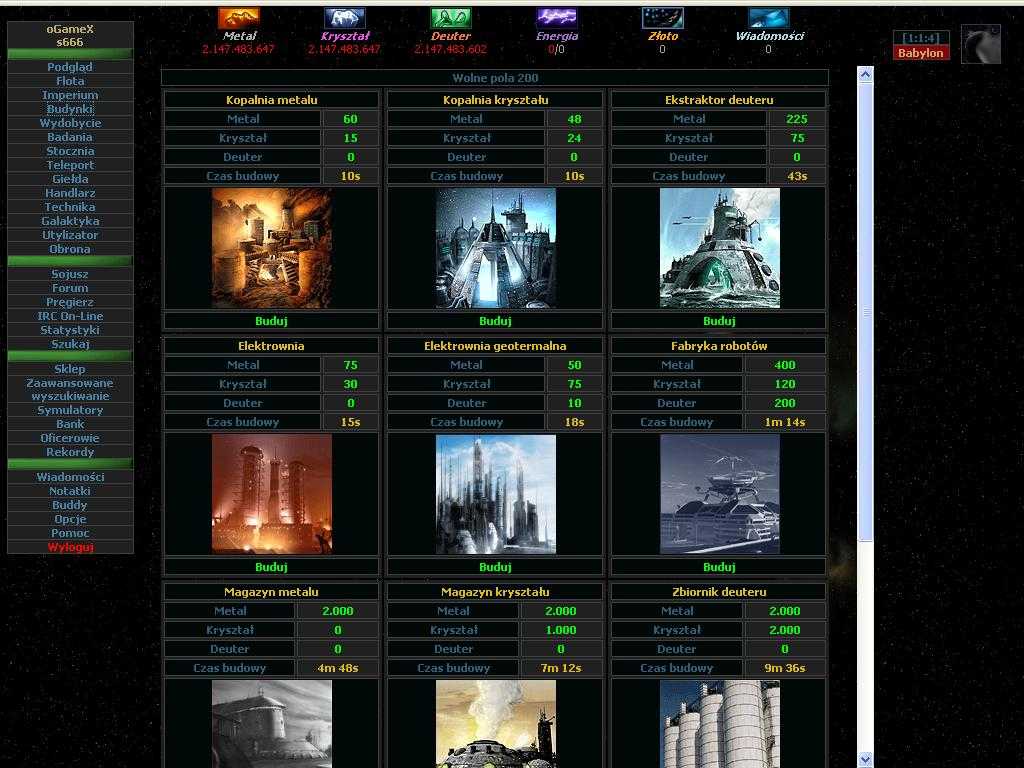Click the planet avatar image
Screen dimensions: 1024x768
[x=980, y=44]
